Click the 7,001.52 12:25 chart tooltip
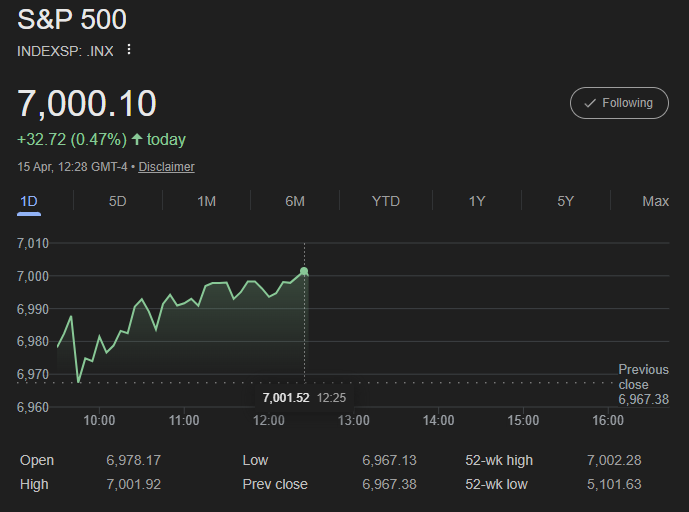 click(x=304, y=398)
